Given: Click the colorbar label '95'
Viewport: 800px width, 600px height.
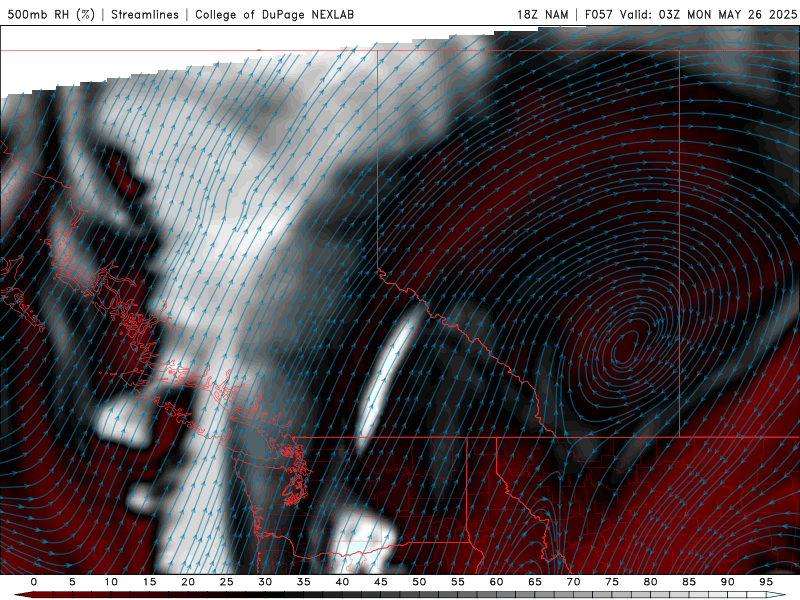Looking at the screenshot, I should tap(766, 582).
